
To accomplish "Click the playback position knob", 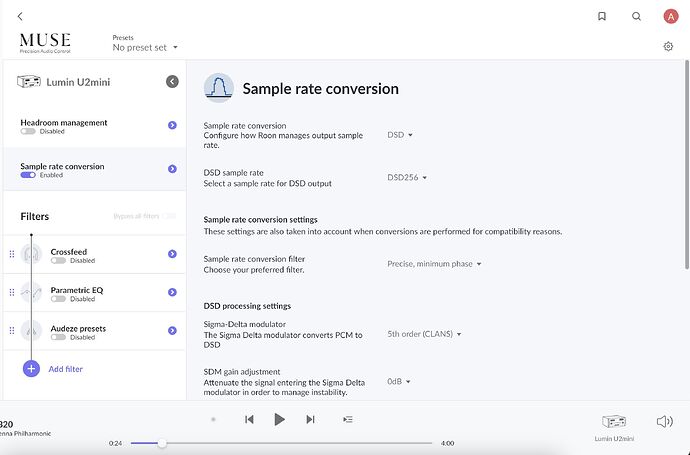I will coord(162,443).
